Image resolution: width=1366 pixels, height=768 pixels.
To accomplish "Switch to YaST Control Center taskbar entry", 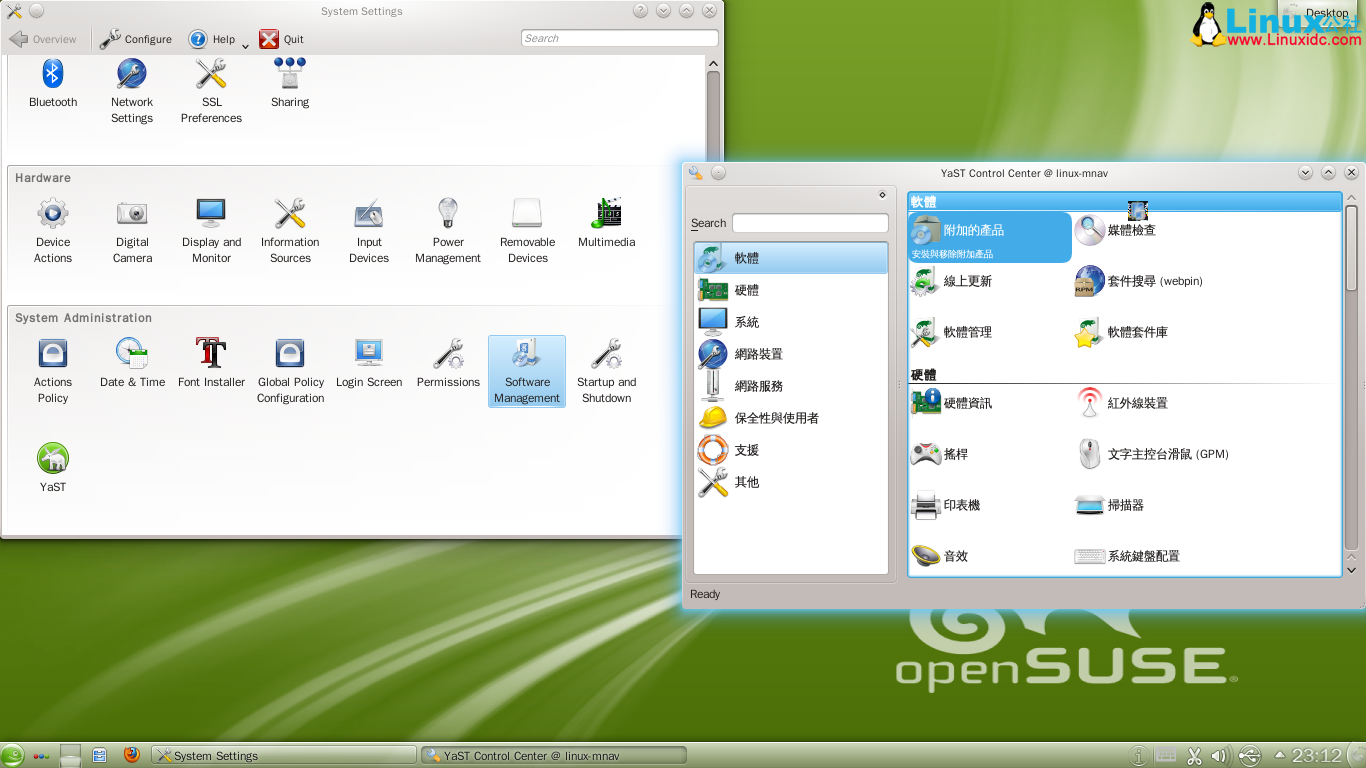I will tap(553, 755).
